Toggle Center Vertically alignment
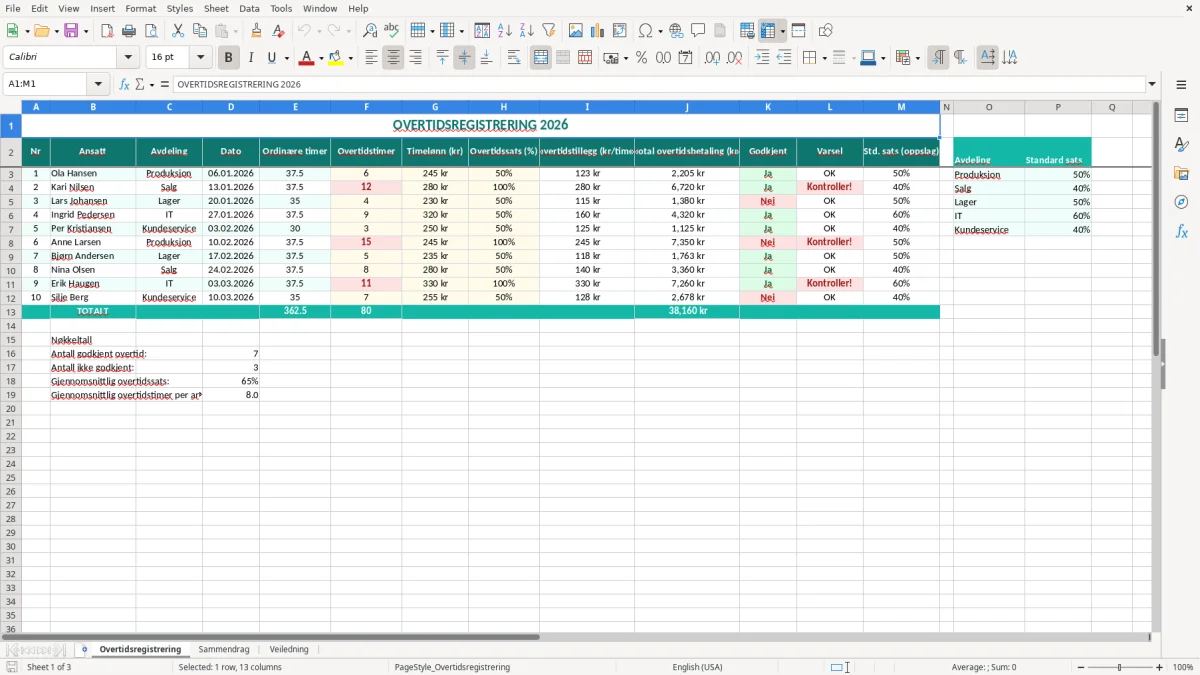This screenshot has width=1200, height=675. tap(464, 58)
